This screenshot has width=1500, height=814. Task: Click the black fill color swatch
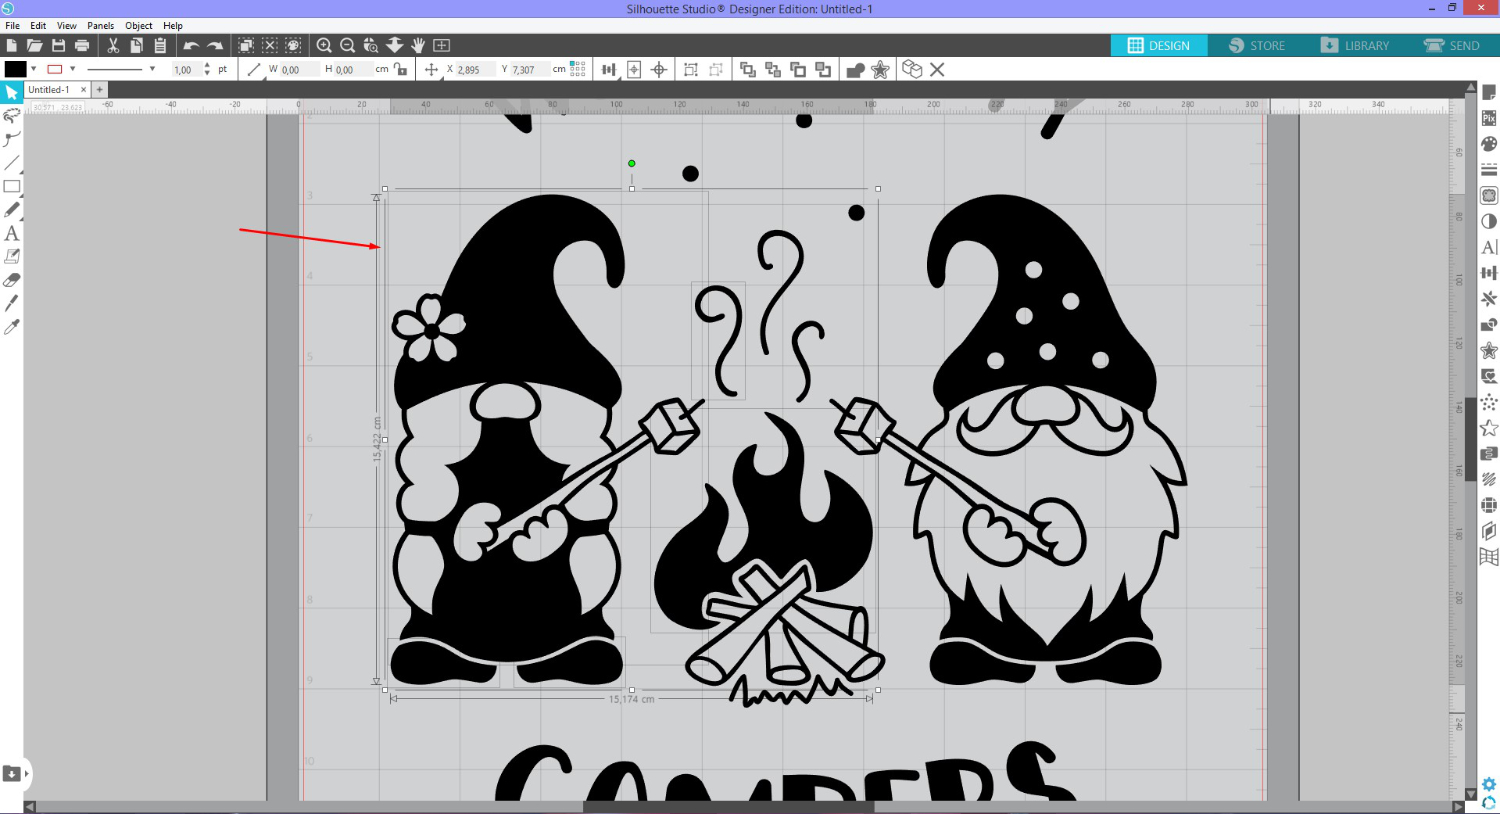point(15,69)
